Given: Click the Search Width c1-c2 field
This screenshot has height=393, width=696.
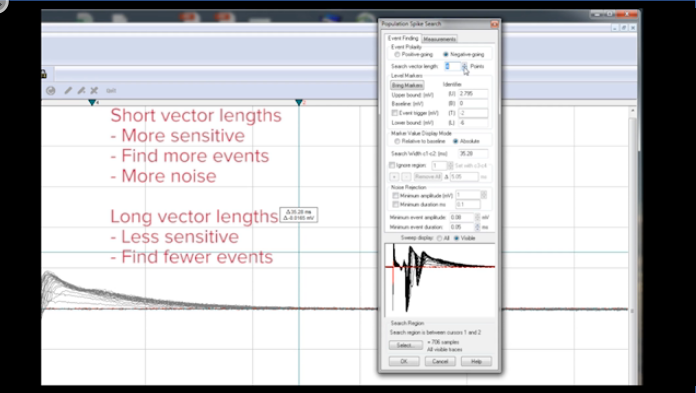Looking at the screenshot, I should point(473,154).
